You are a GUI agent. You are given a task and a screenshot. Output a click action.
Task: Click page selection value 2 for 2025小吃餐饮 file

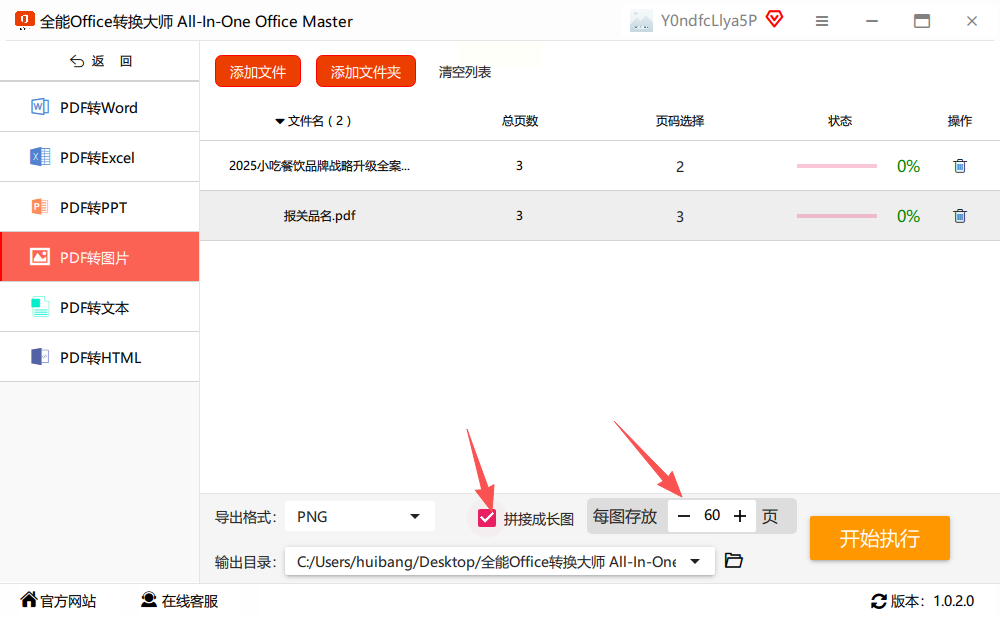[x=680, y=167]
